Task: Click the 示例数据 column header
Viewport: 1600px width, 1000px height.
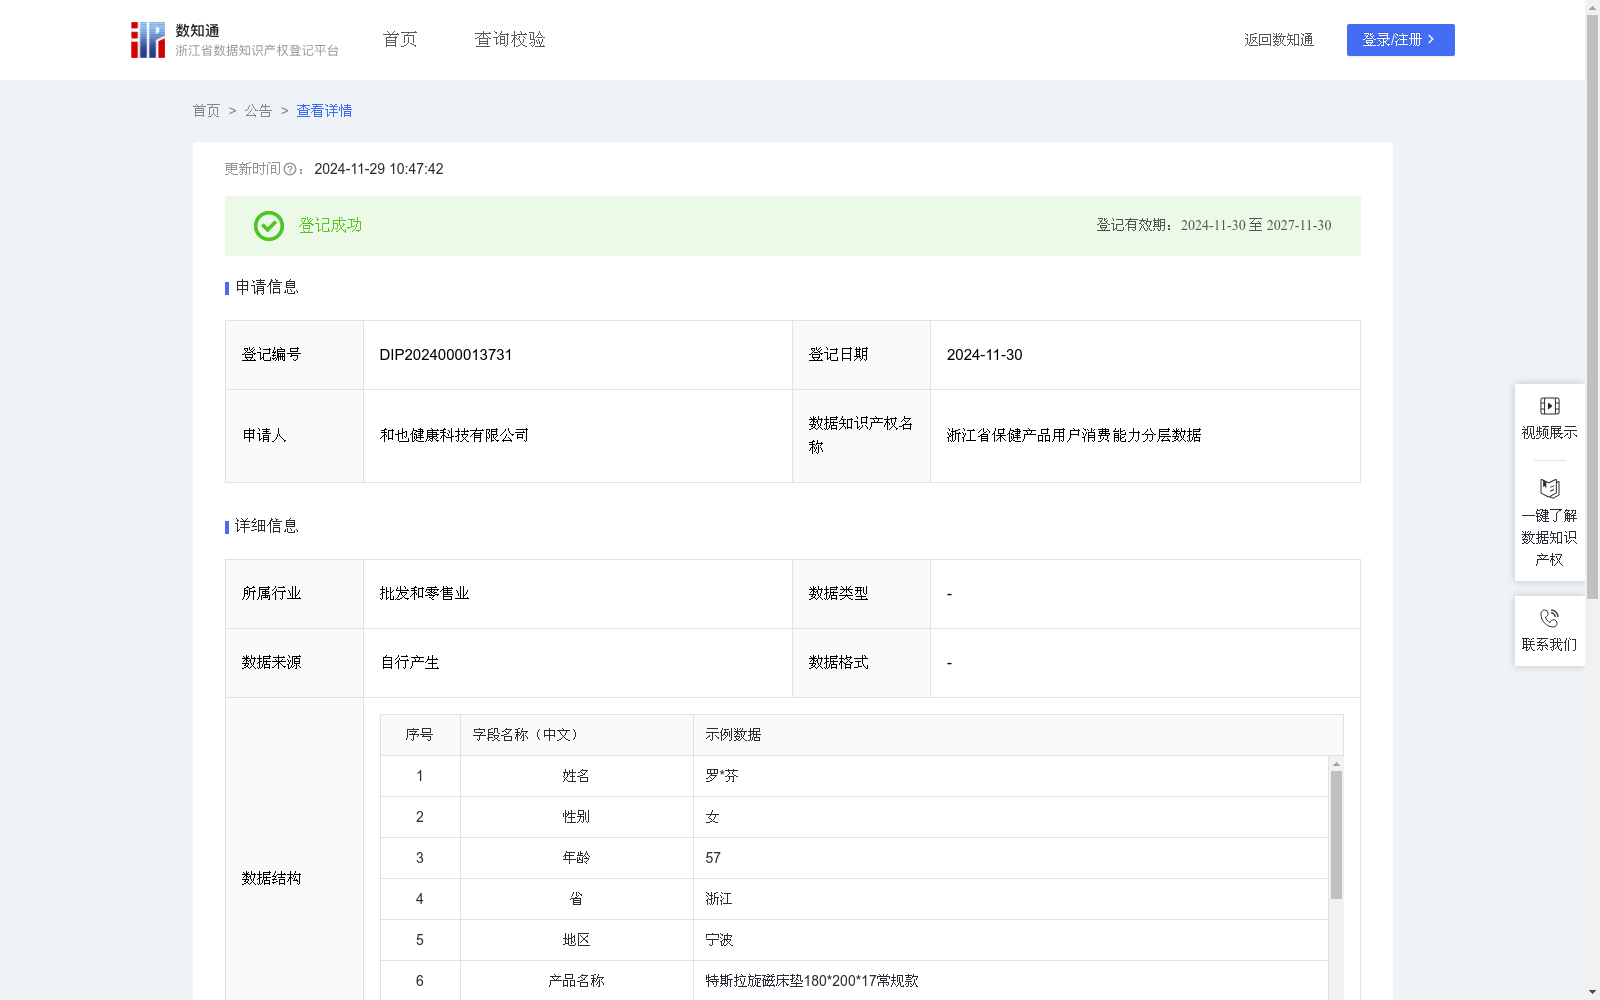Action: tap(1018, 735)
